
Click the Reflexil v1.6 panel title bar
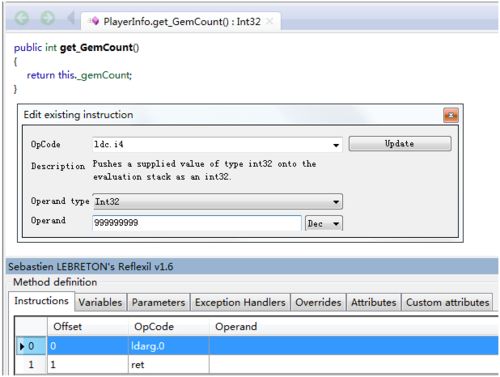tap(252, 266)
